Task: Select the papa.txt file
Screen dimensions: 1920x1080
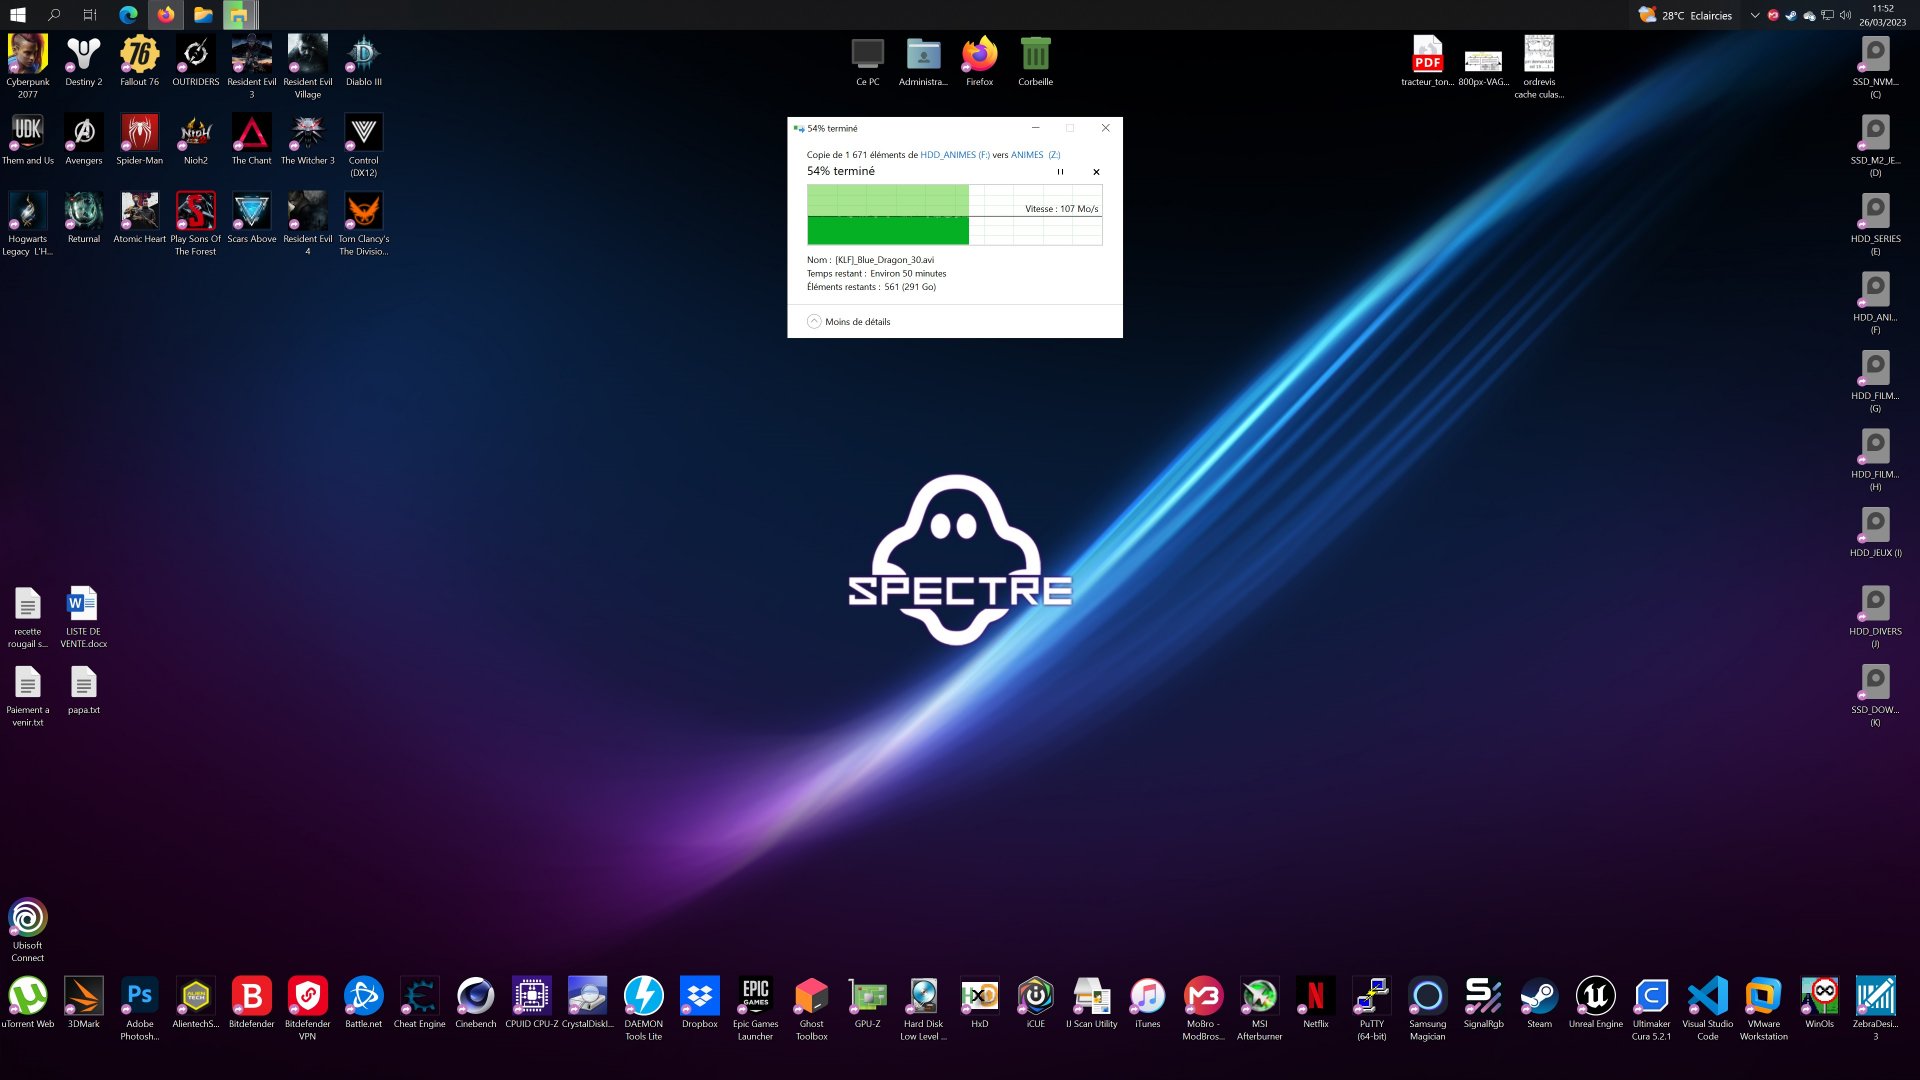Action: pyautogui.click(x=84, y=688)
